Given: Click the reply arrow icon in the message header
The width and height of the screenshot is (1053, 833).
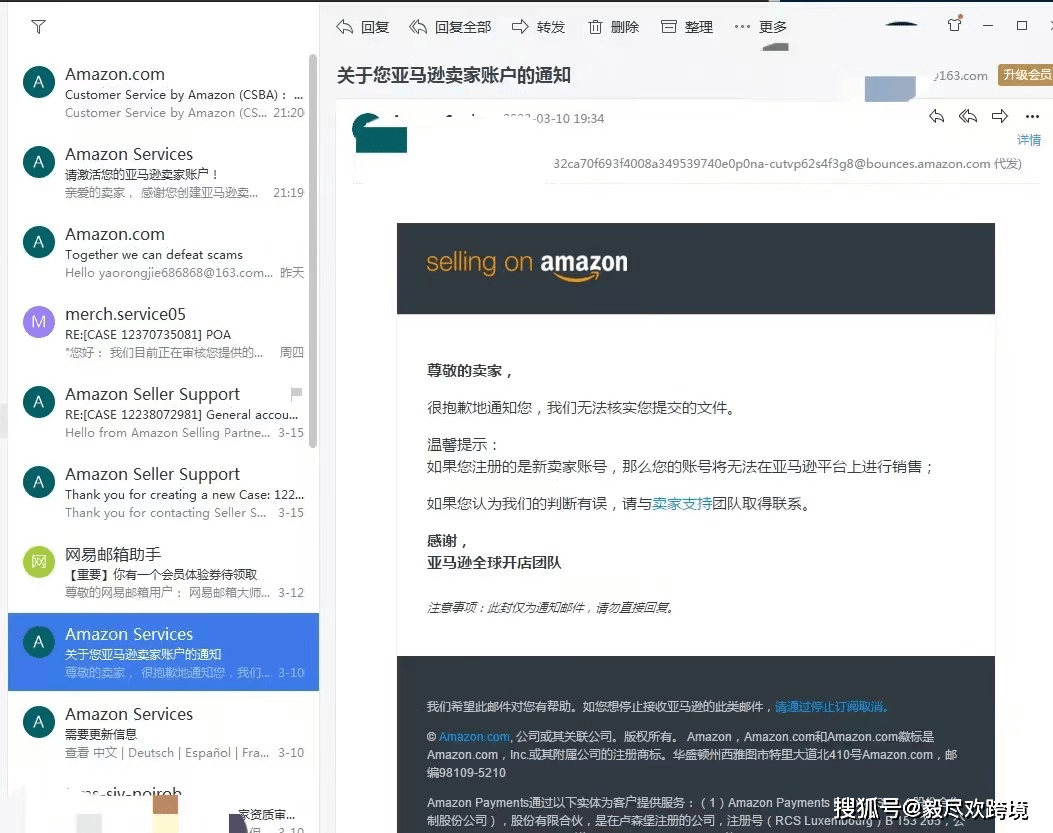Looking at the screenshot, I should click(936, 116).
